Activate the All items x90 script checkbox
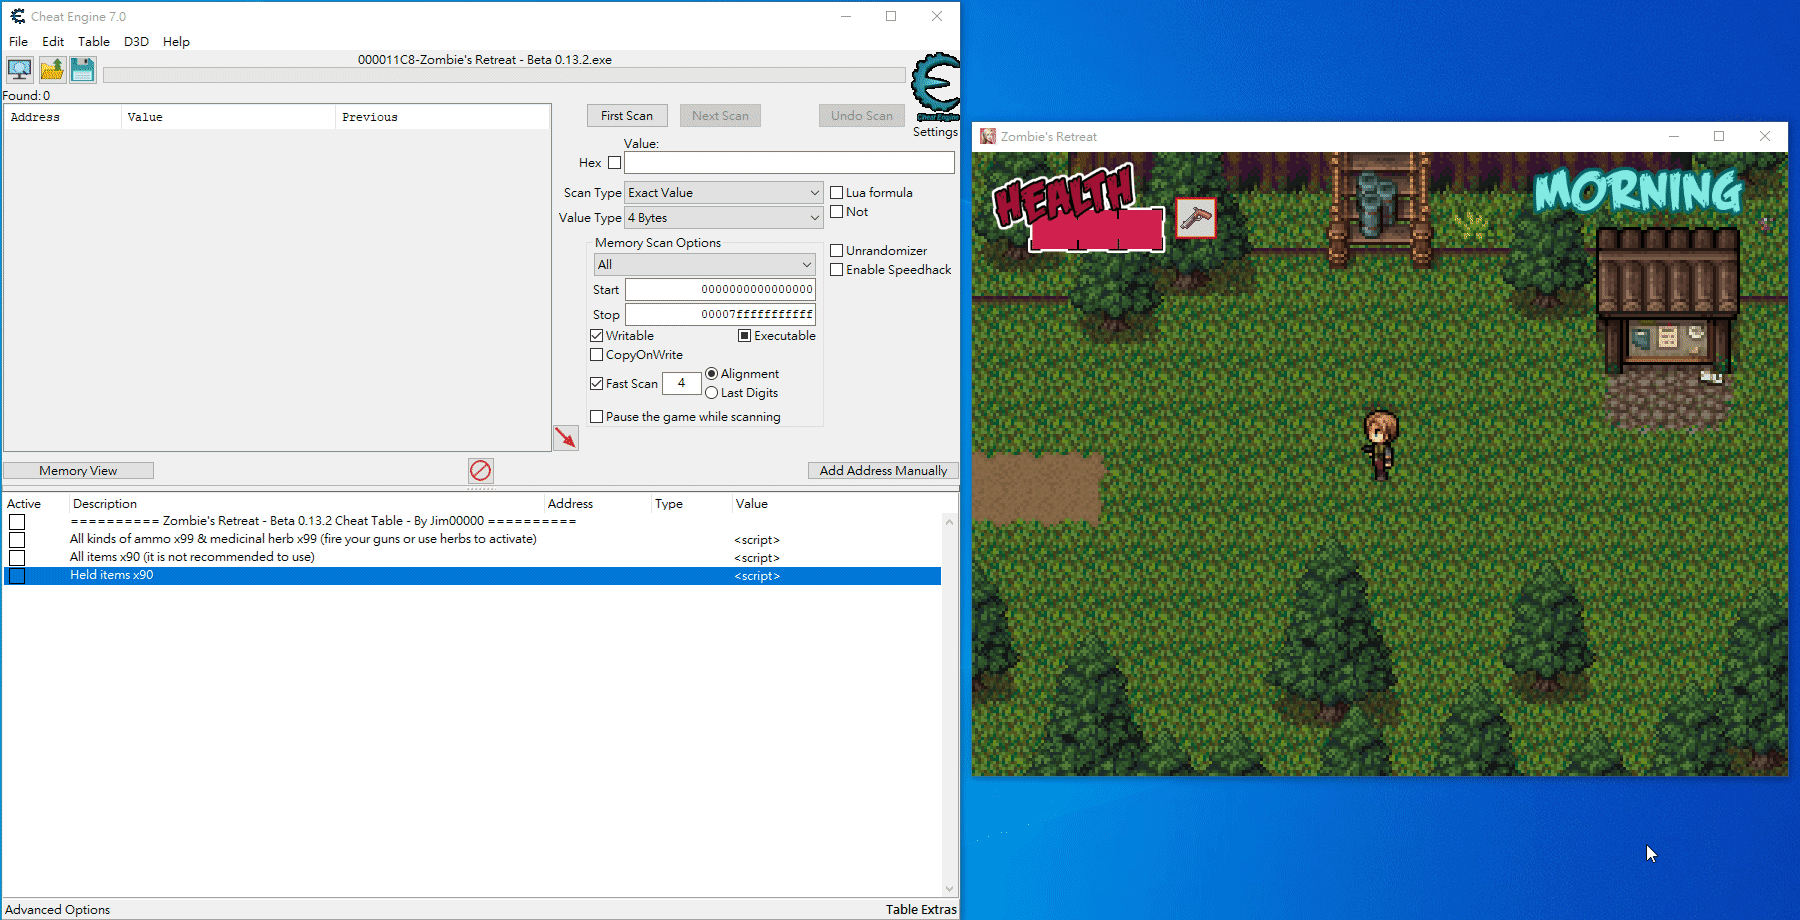This screenshot has height=920, width=1800. 17,558
